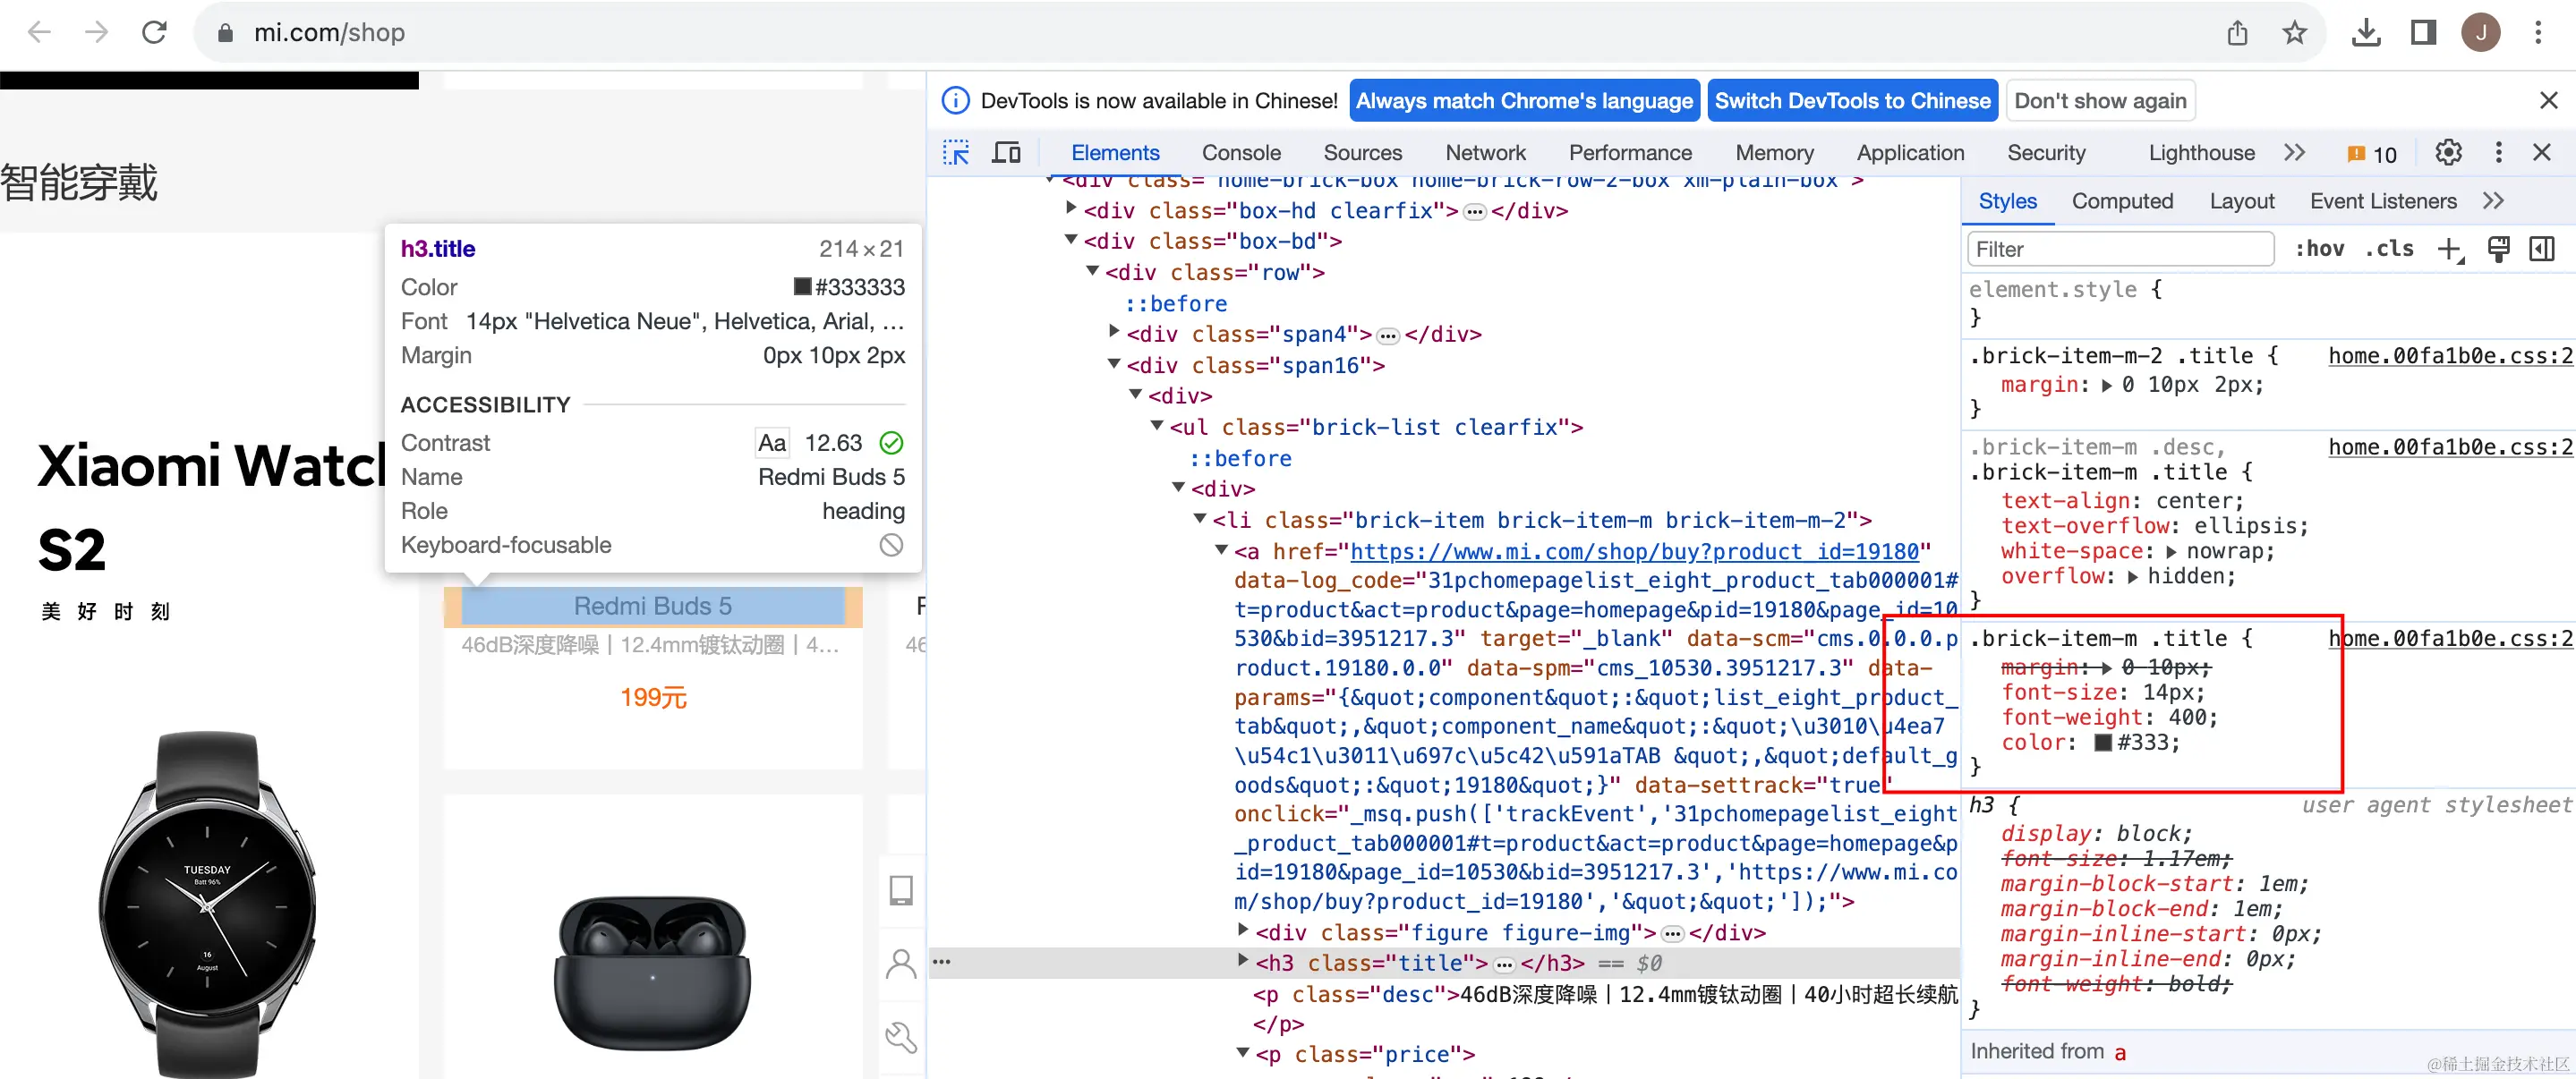Show more DevTools tabs chevron

[x=2294, y=153]
